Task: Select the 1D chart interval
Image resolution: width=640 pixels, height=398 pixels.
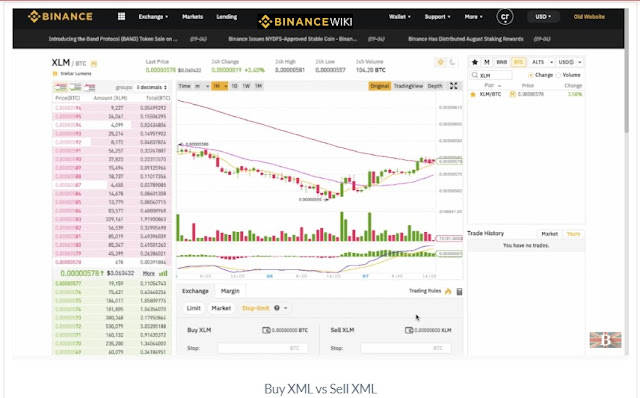Action: 234,86
